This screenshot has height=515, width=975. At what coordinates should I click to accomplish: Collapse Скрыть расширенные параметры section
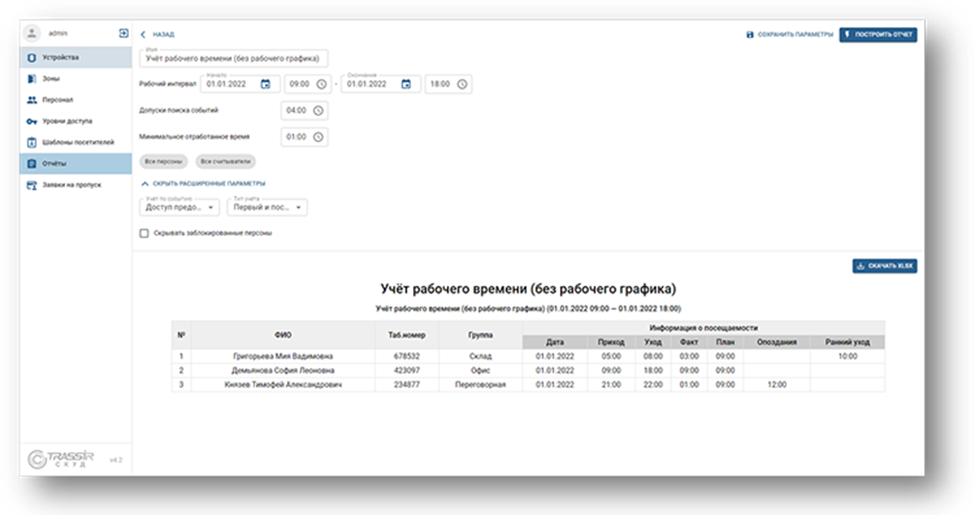(203, 183)
